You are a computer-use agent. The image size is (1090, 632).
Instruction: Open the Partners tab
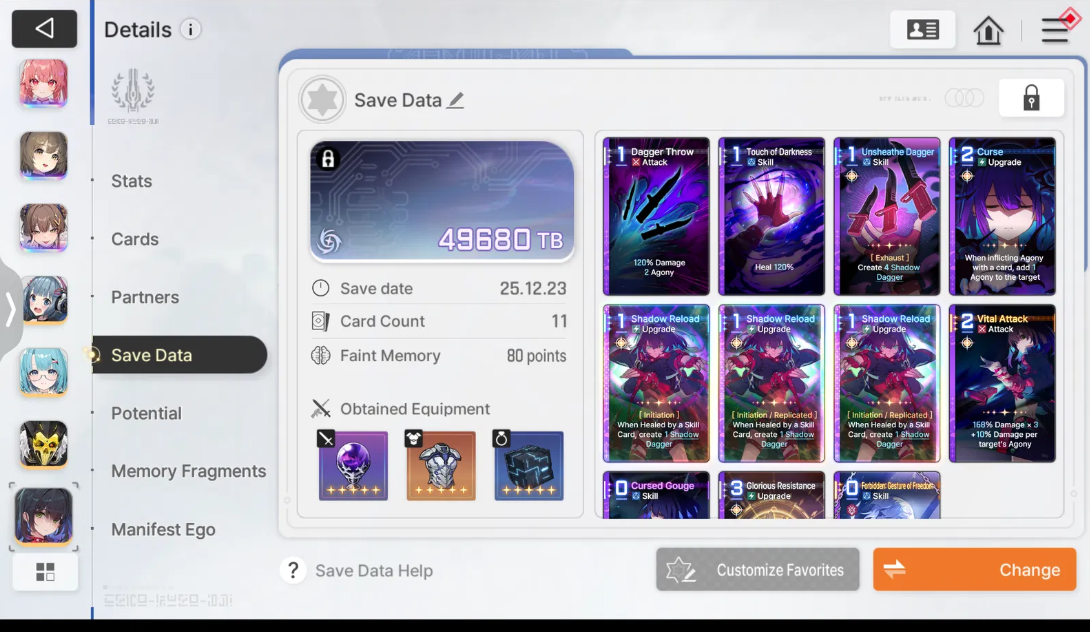click(145, 297)
